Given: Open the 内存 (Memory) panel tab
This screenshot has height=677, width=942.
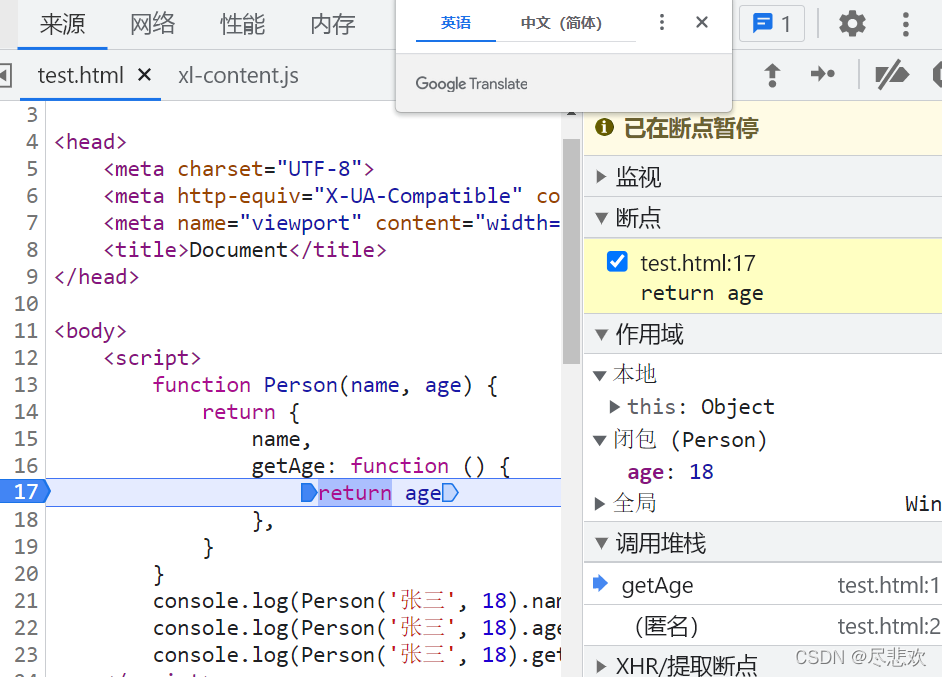Looking at the screenshot, I should (333, 25).
